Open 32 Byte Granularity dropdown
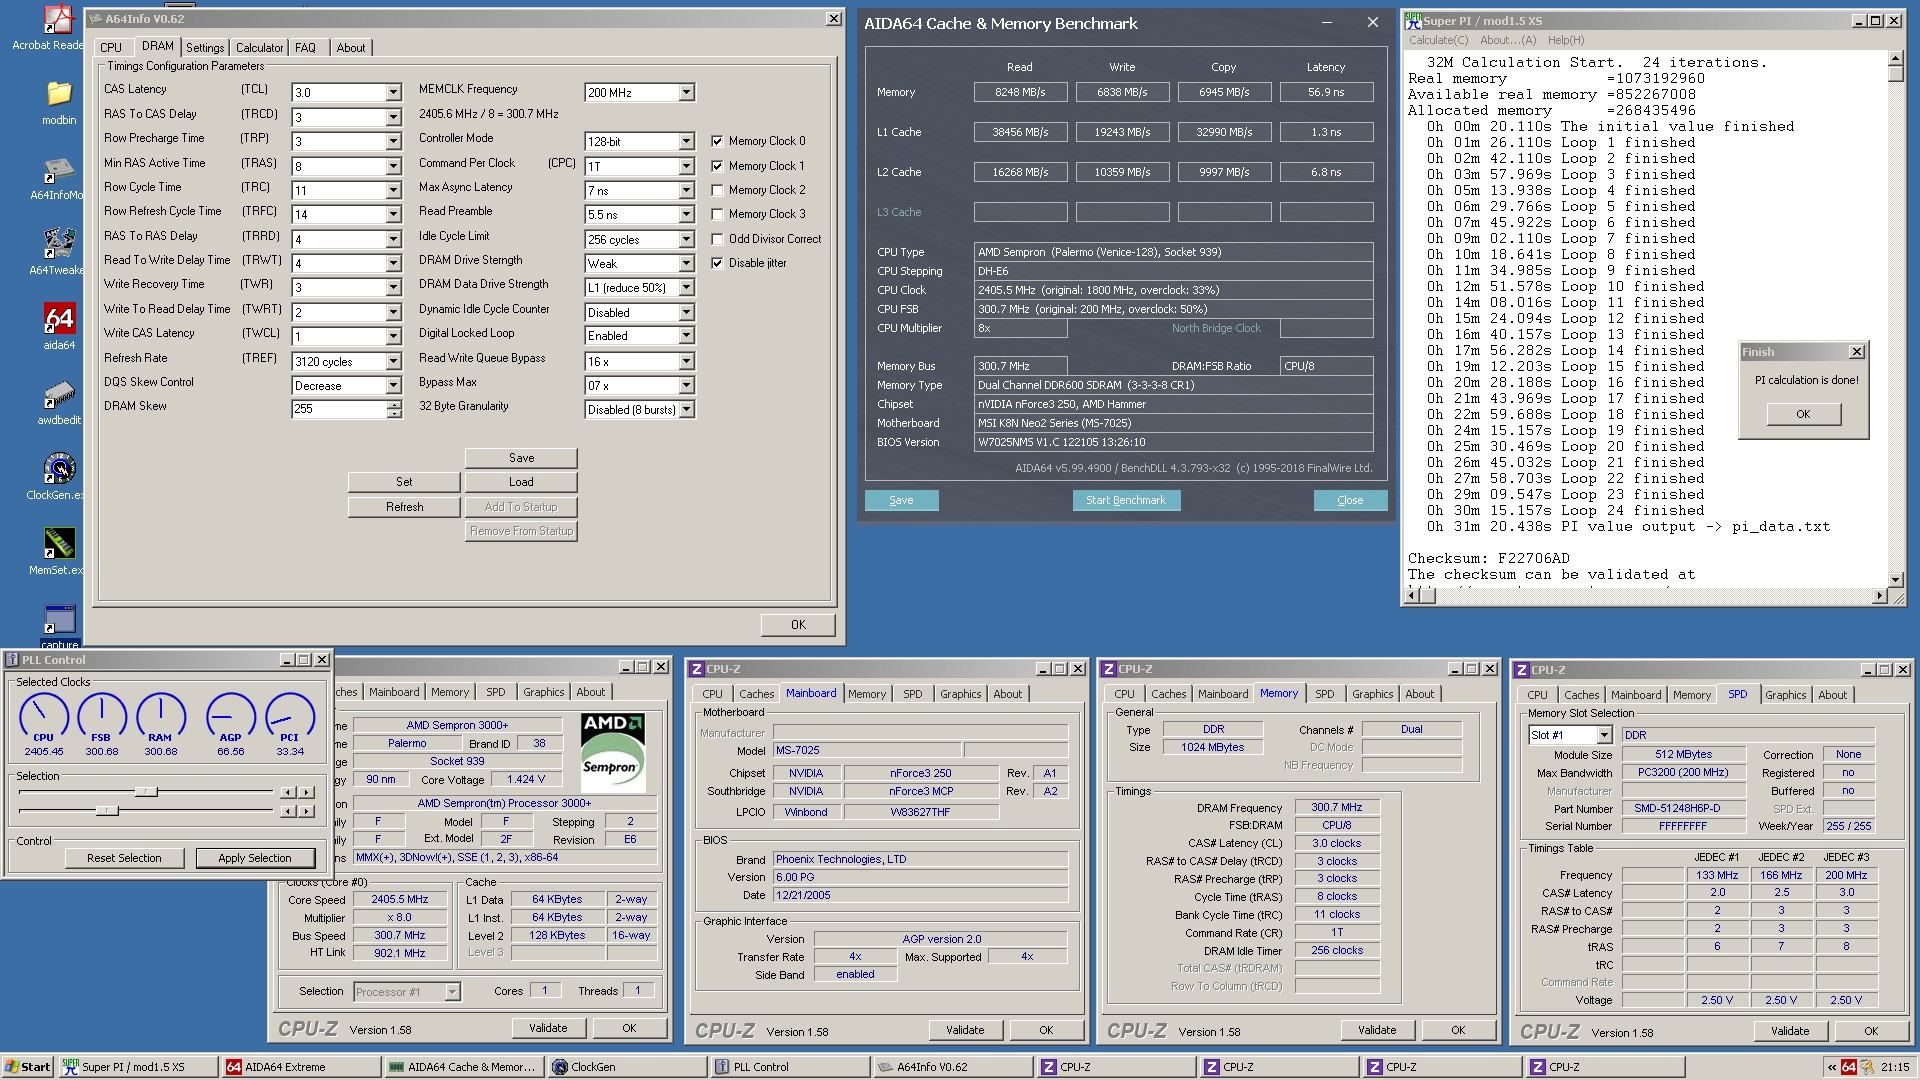The height and width of the screenshot is (1080, 1920). click(686, 409)
